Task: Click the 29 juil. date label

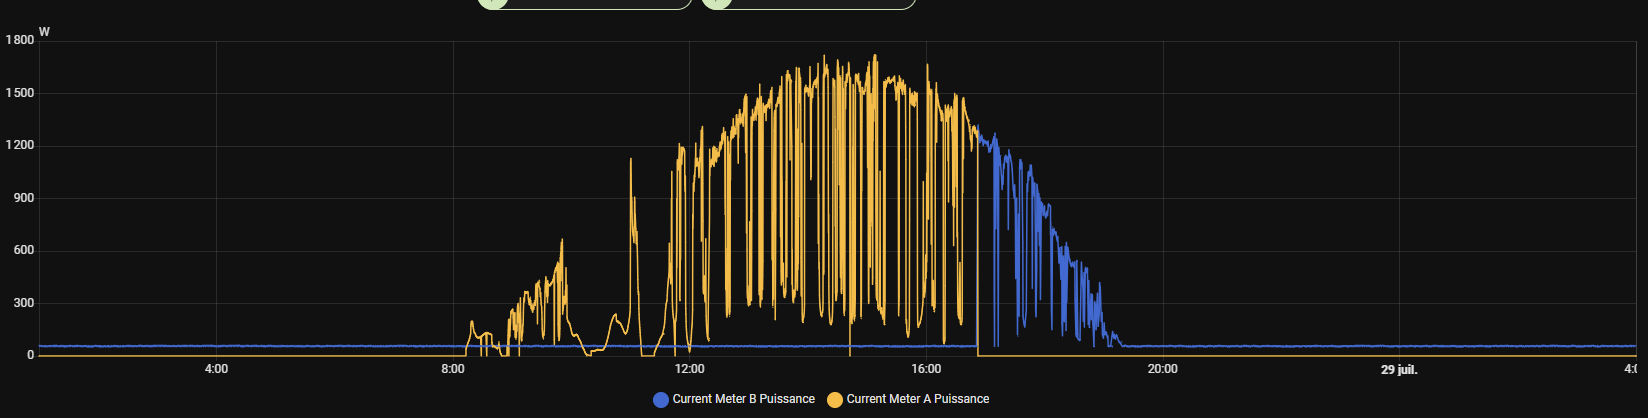Action: click(x=1399, y=370)
